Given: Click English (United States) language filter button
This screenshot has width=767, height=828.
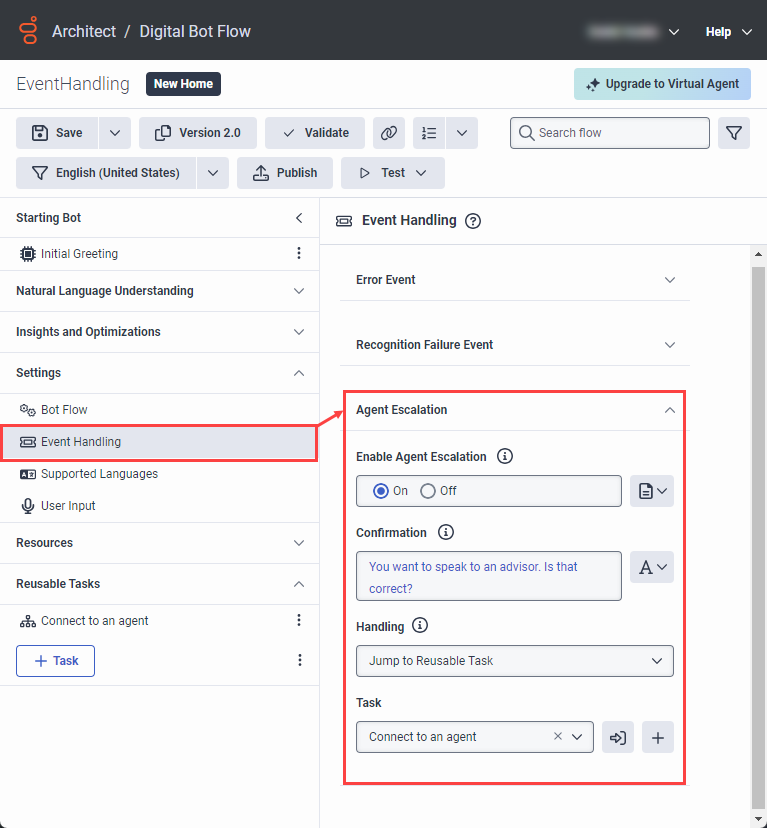Looking at the screenshot, I should 106,173.
